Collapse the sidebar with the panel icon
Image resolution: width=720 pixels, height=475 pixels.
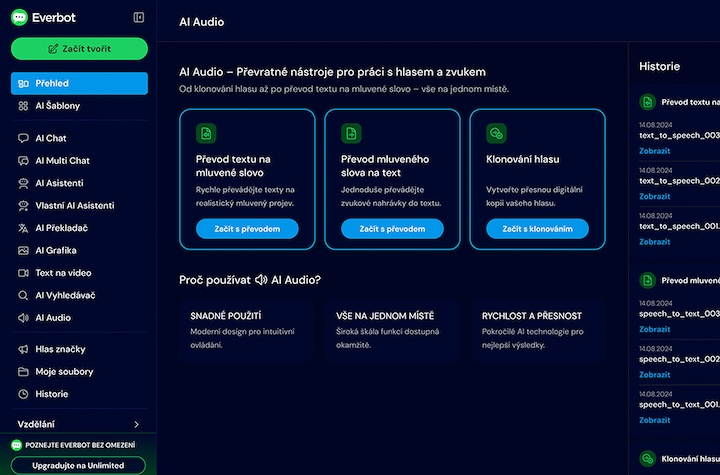139,17
